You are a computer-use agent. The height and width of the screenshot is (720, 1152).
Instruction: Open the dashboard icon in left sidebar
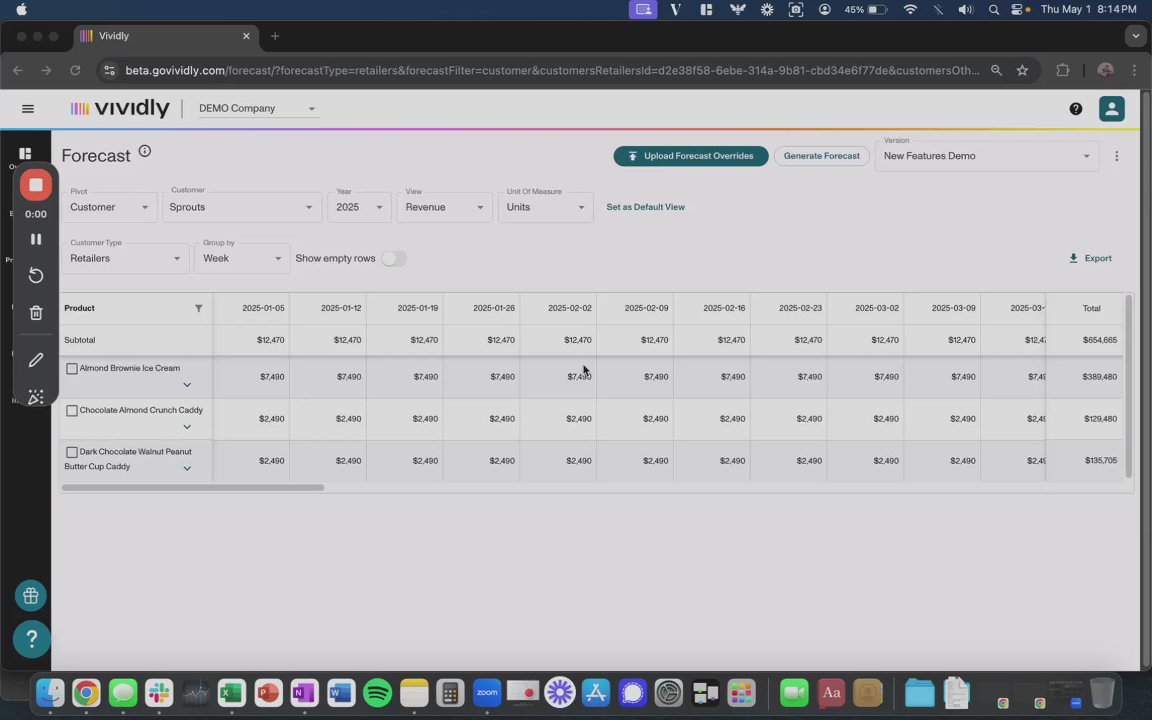(x=25, y=154)
